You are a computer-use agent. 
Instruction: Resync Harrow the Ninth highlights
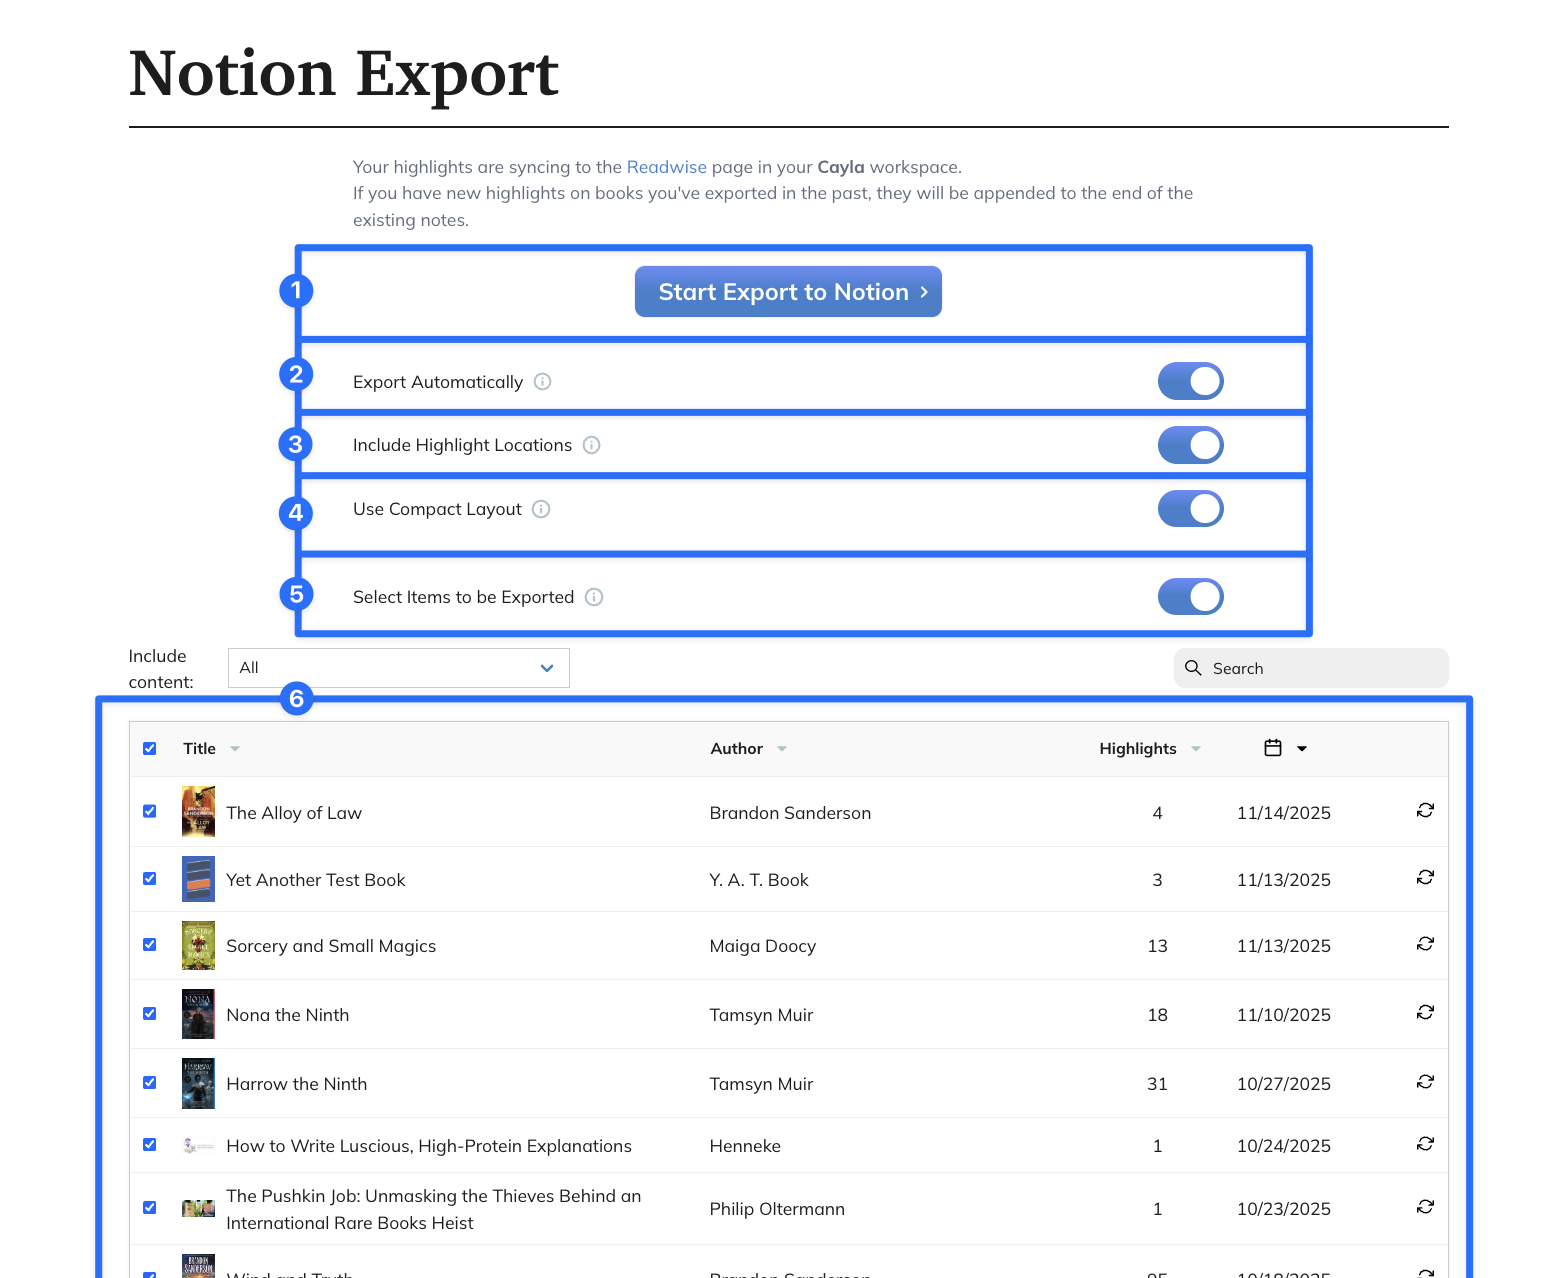[1425, 1082]
